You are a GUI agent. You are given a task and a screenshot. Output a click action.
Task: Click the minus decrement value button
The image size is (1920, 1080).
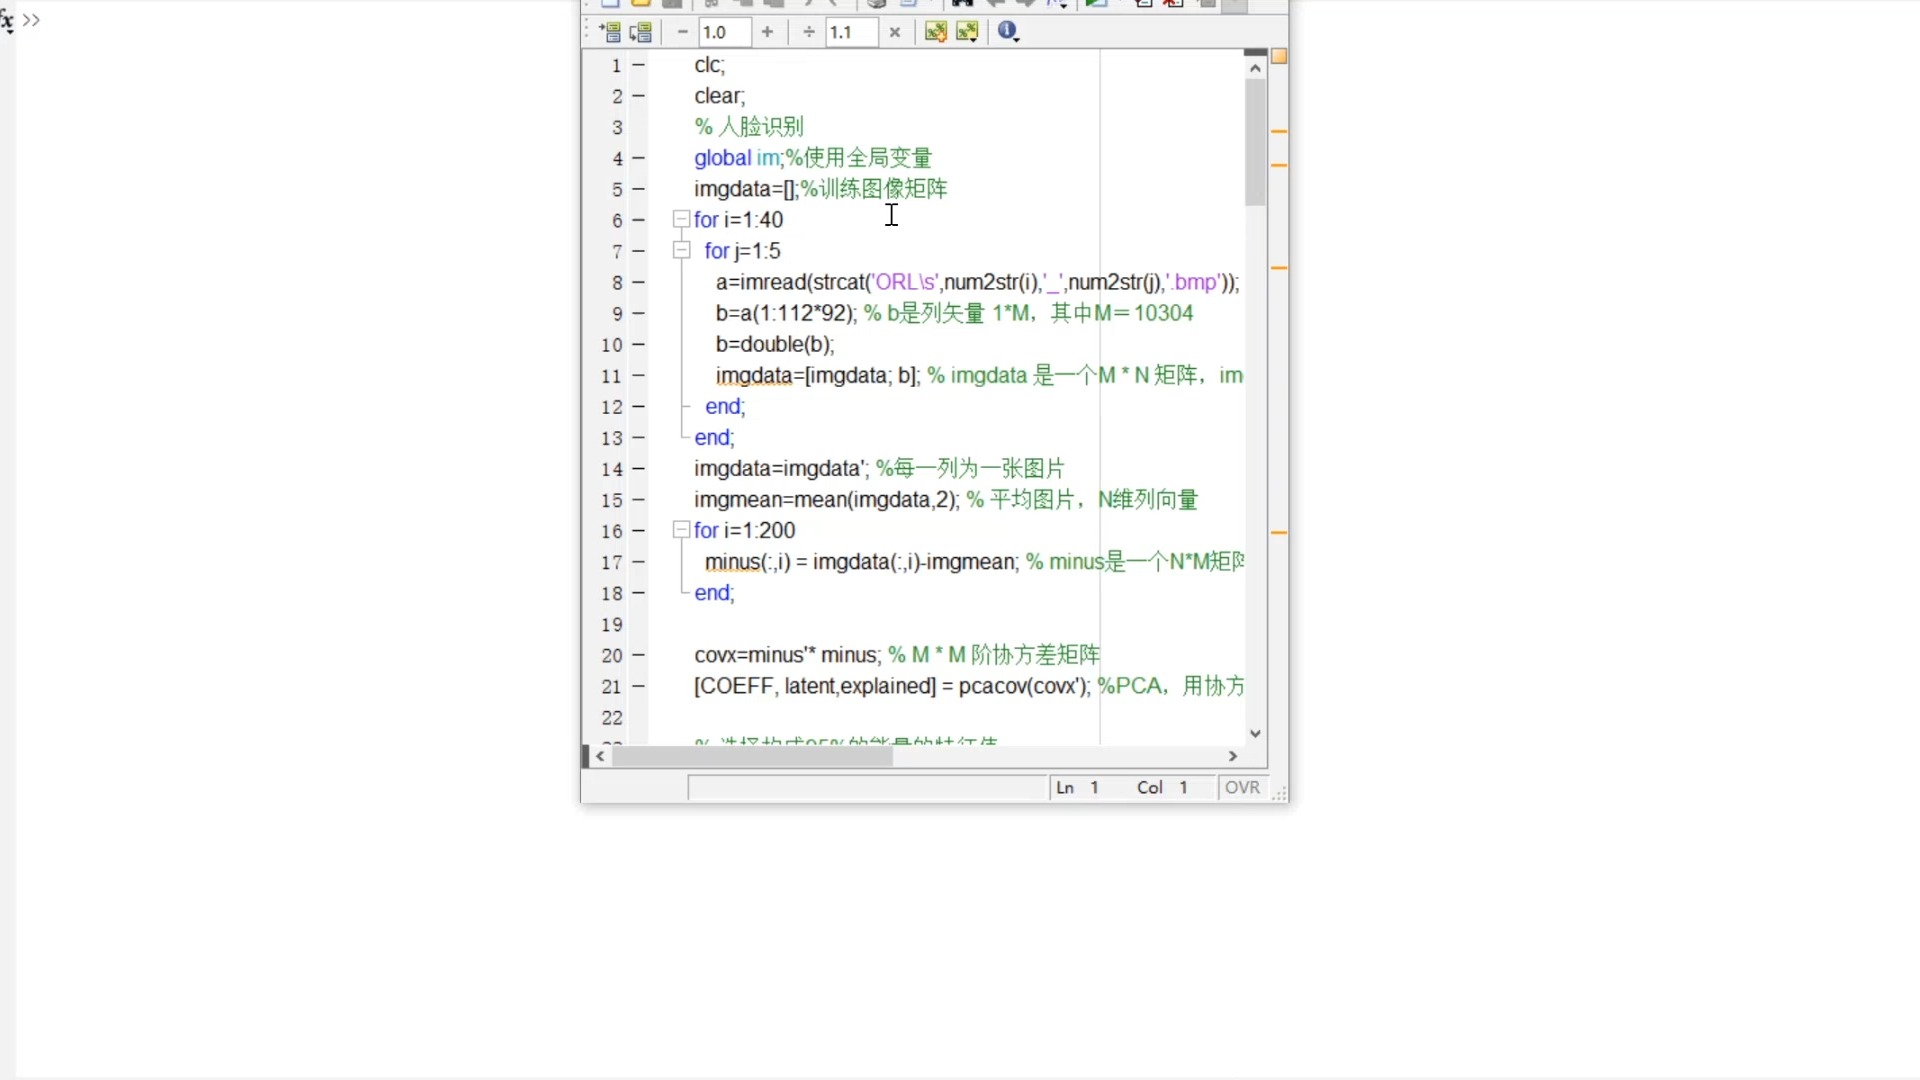point(682,32)
